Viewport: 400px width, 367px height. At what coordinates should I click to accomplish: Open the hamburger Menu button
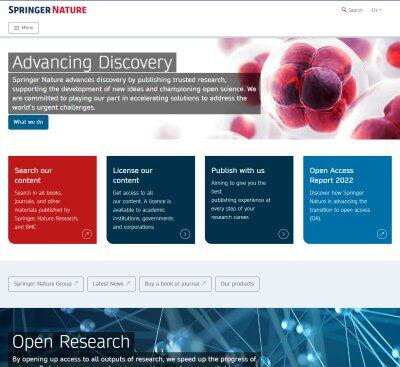click(23, 28)
